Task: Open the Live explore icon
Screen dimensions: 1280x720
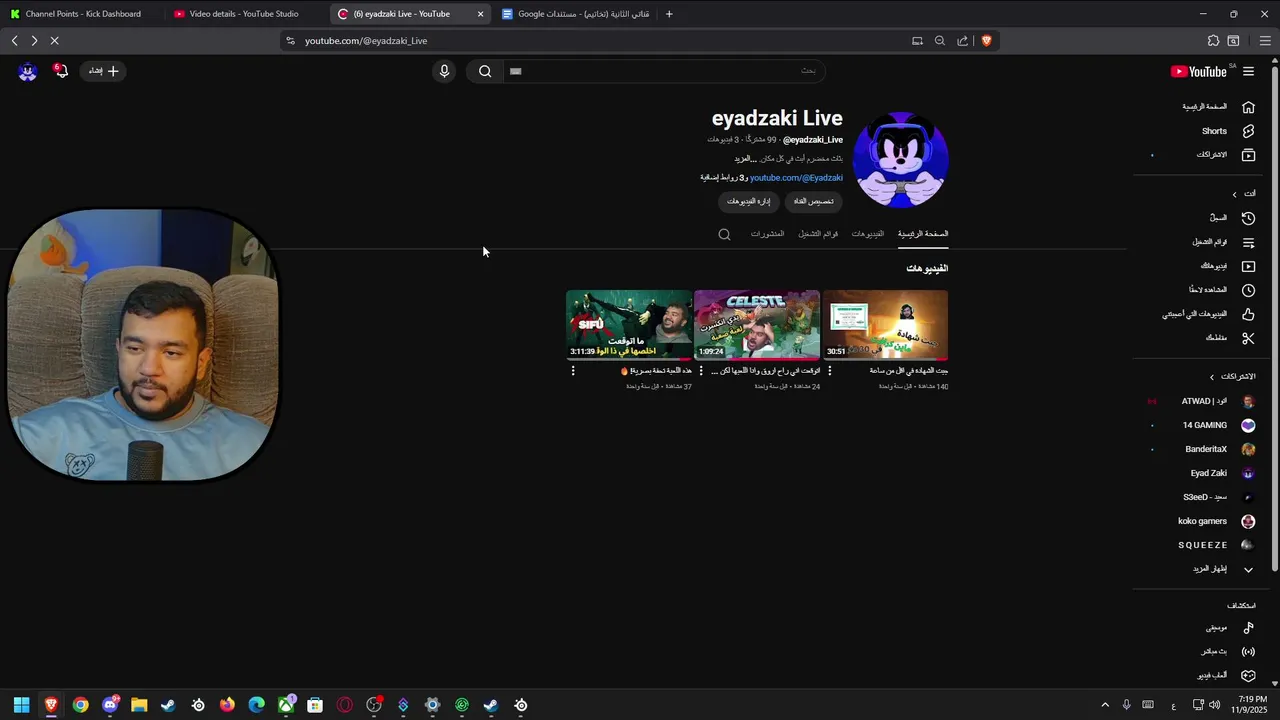Action: (x=1248, y=652)
